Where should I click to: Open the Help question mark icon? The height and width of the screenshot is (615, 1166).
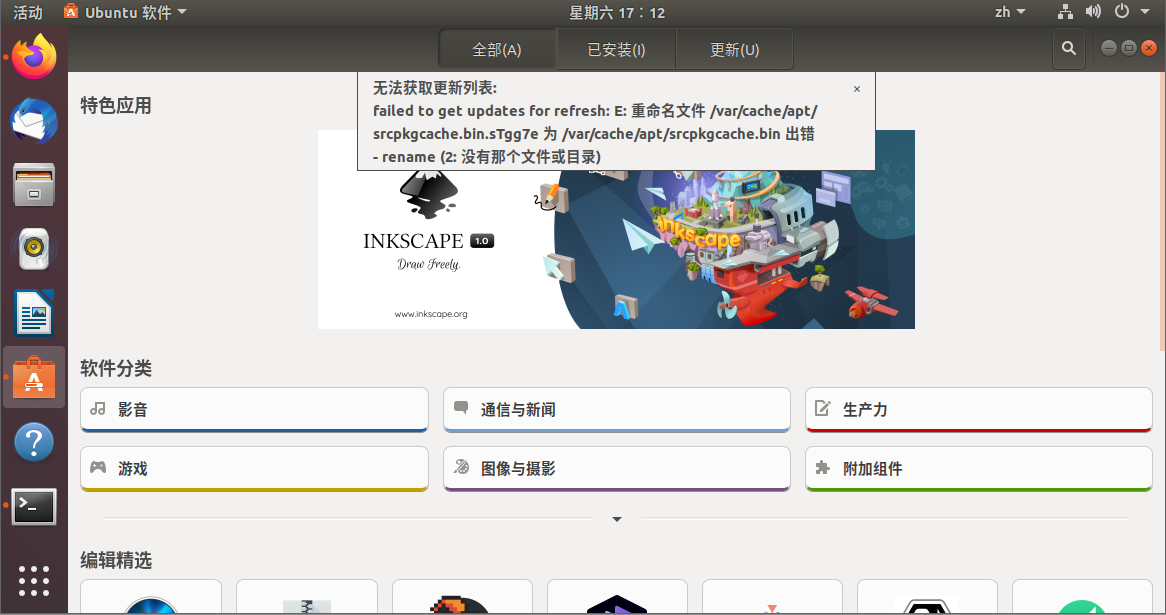[x=34, y=442]
